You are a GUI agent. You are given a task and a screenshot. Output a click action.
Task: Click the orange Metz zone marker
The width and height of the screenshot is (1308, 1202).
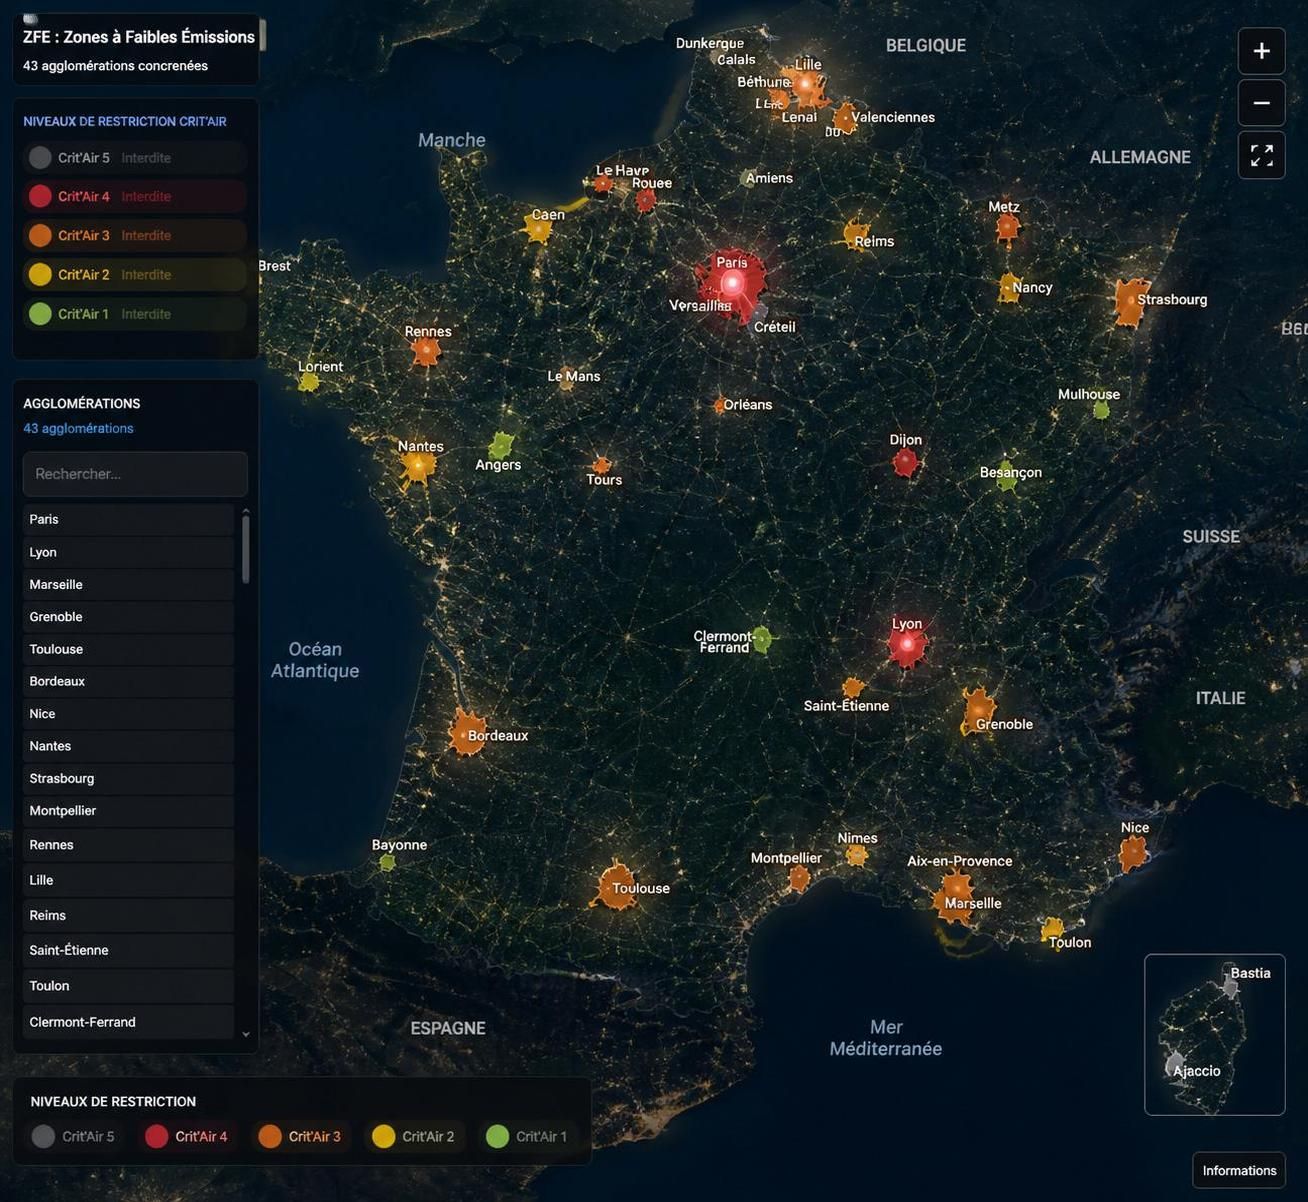point(1007,229)
